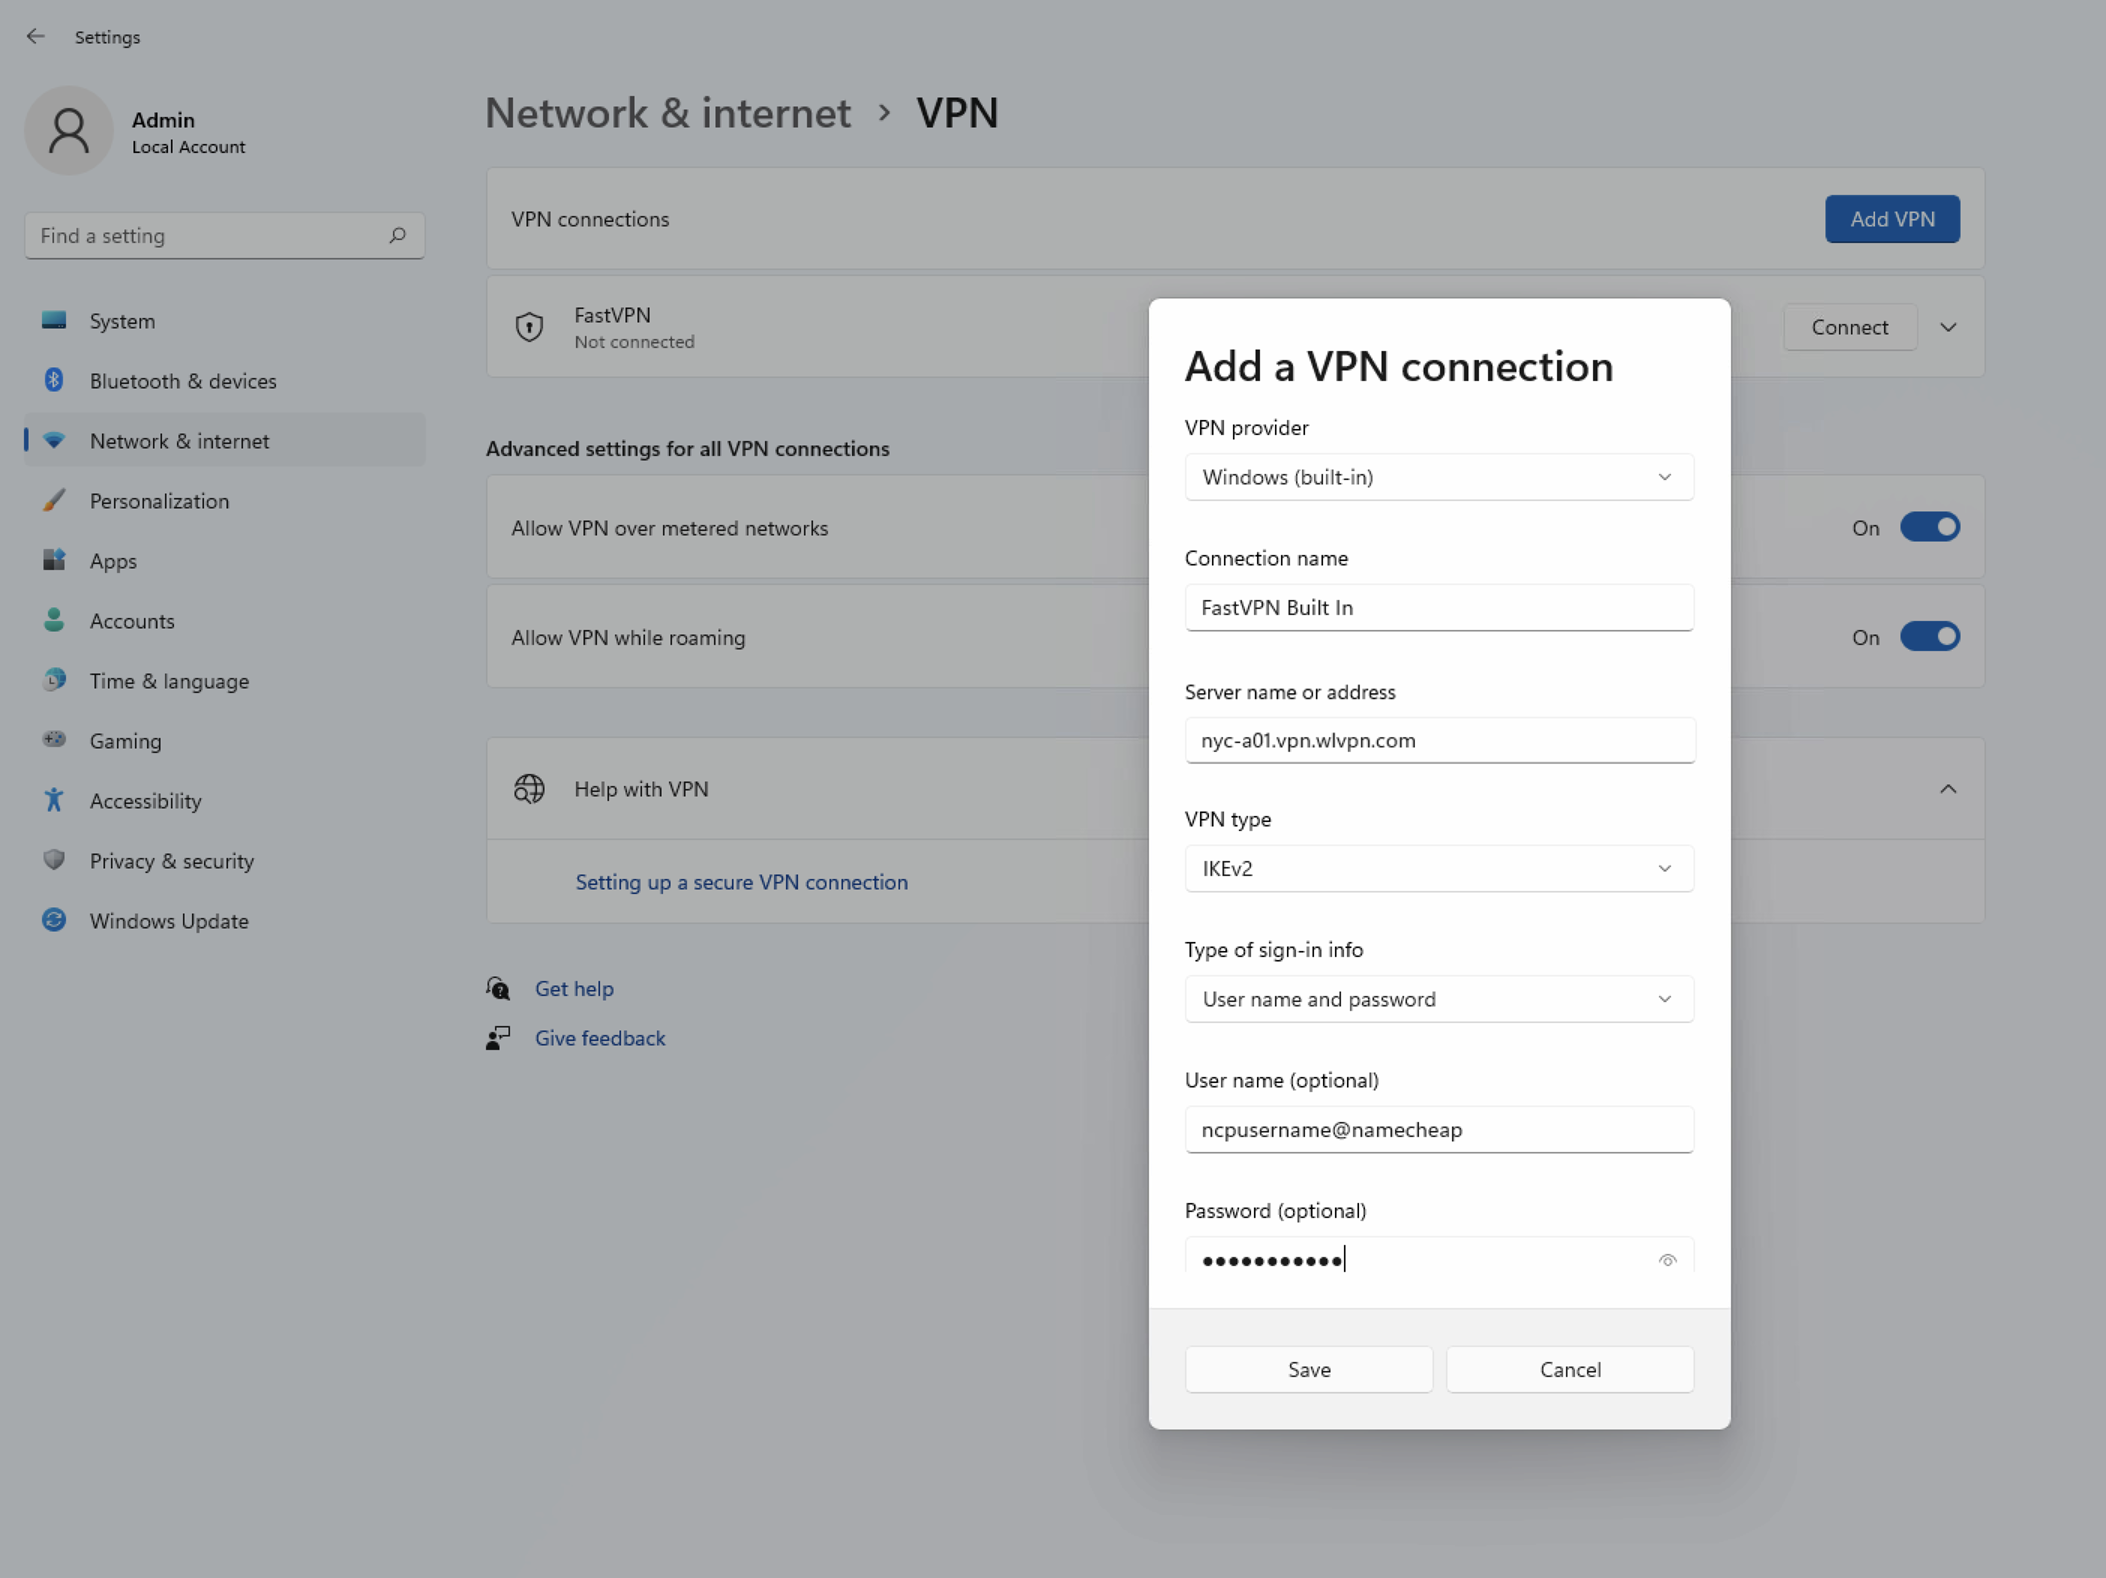Image resolution: width=2106 pixels, height=1578 pixels.
Task: Click the System monitor icon
Action: coord(54,321)
